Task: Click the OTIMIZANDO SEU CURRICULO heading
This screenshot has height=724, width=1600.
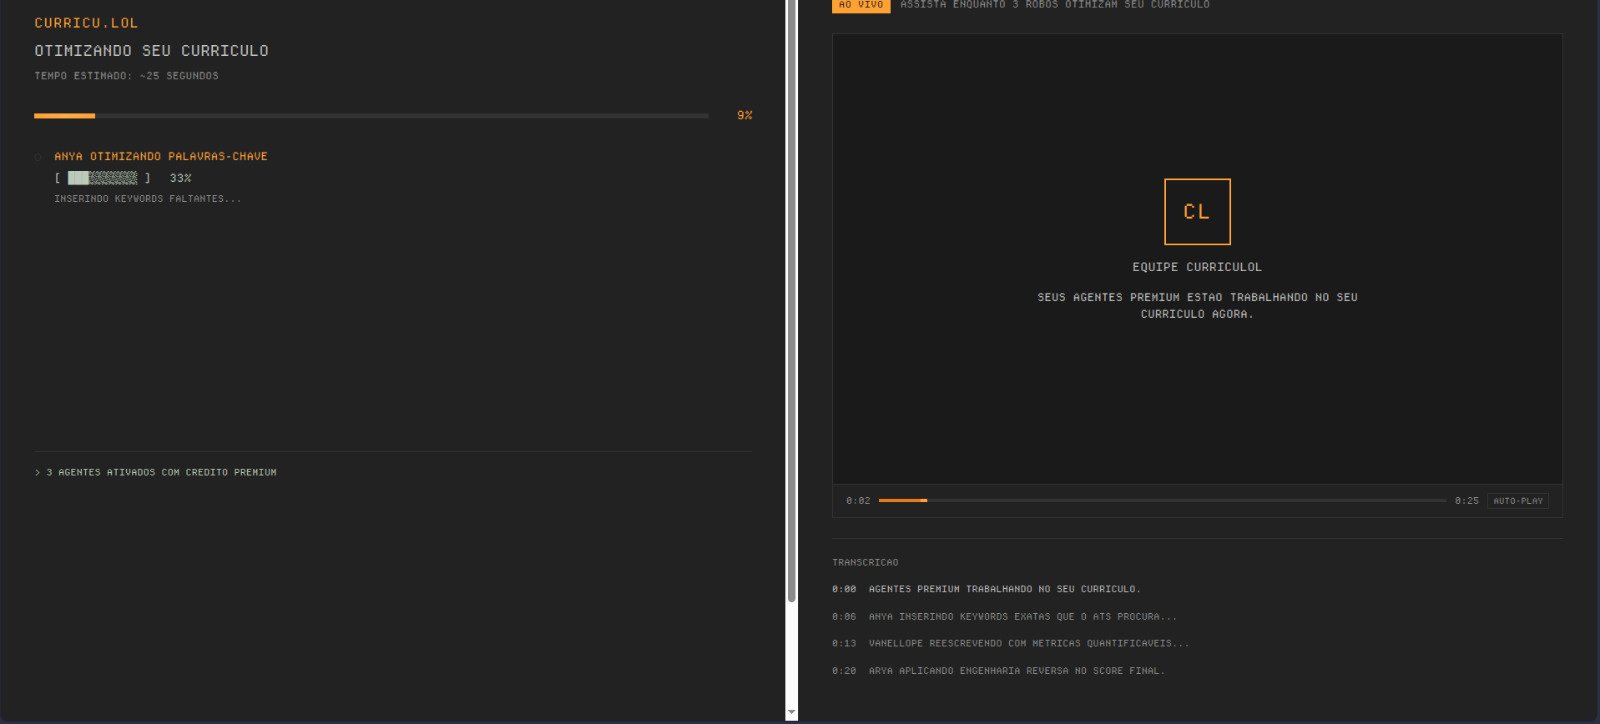Action: 151,51
